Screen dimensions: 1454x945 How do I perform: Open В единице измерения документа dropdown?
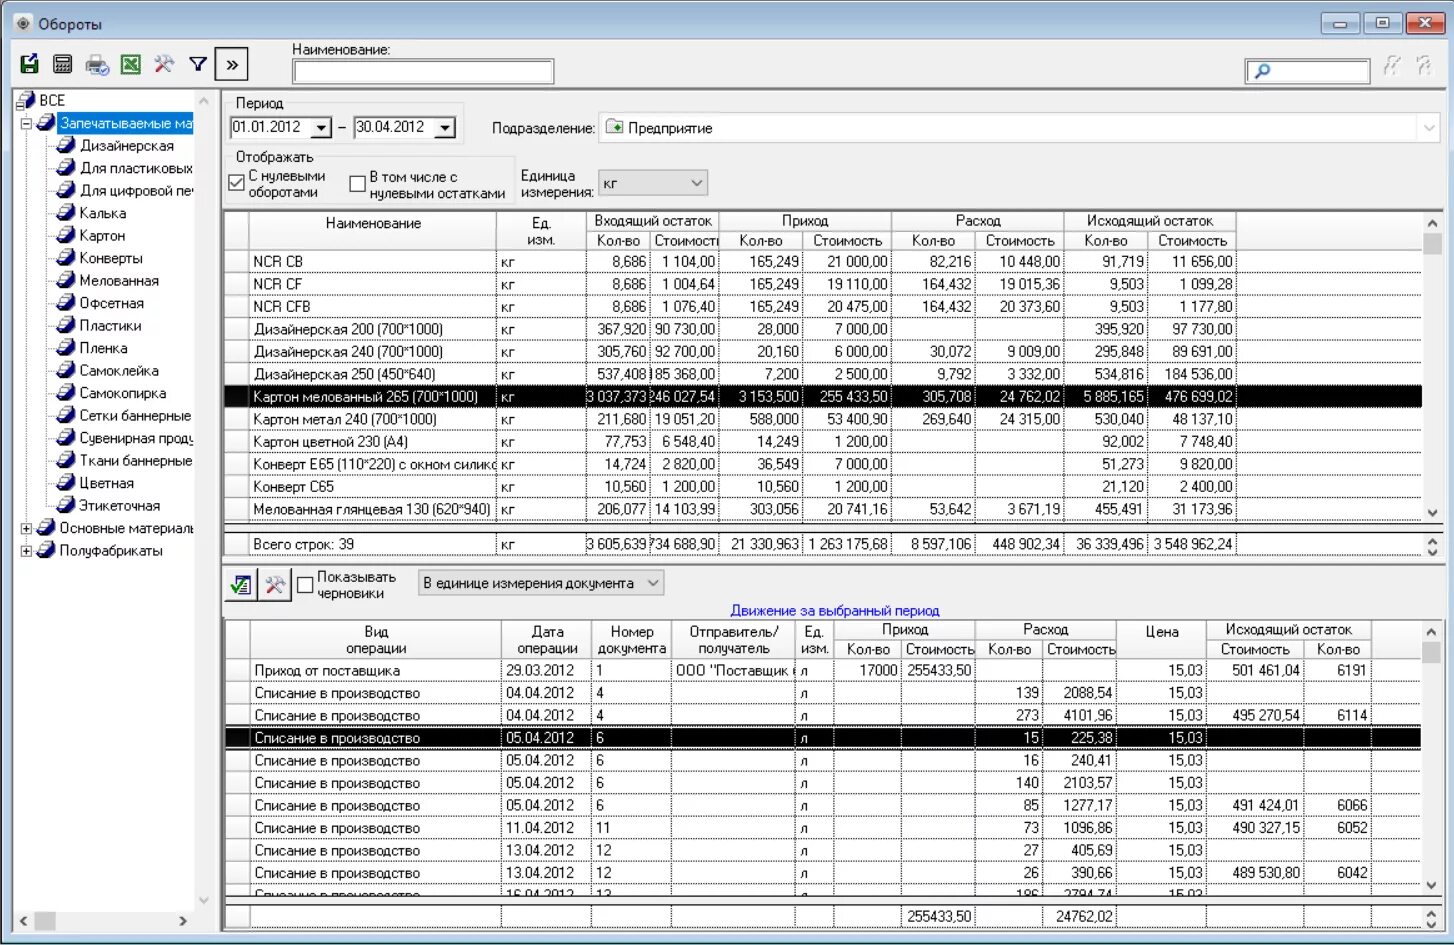click(653, 583)
